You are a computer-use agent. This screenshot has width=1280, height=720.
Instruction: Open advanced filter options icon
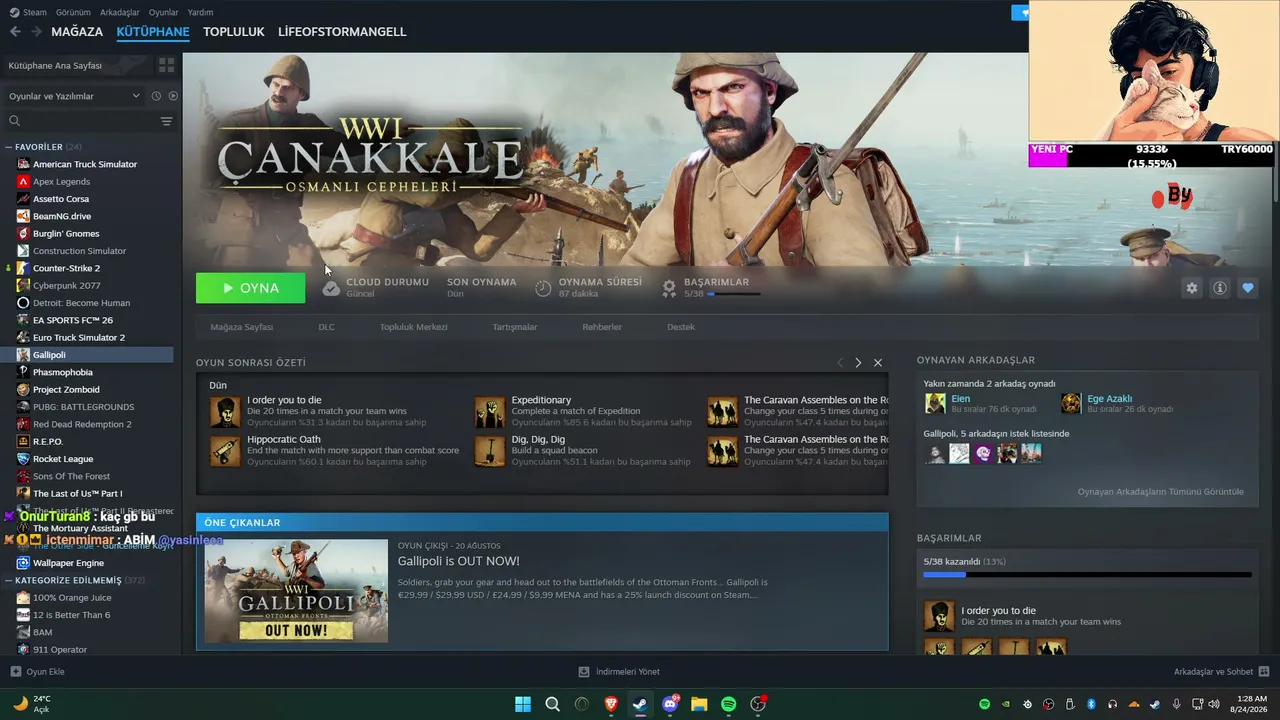(x=166, y=121)
